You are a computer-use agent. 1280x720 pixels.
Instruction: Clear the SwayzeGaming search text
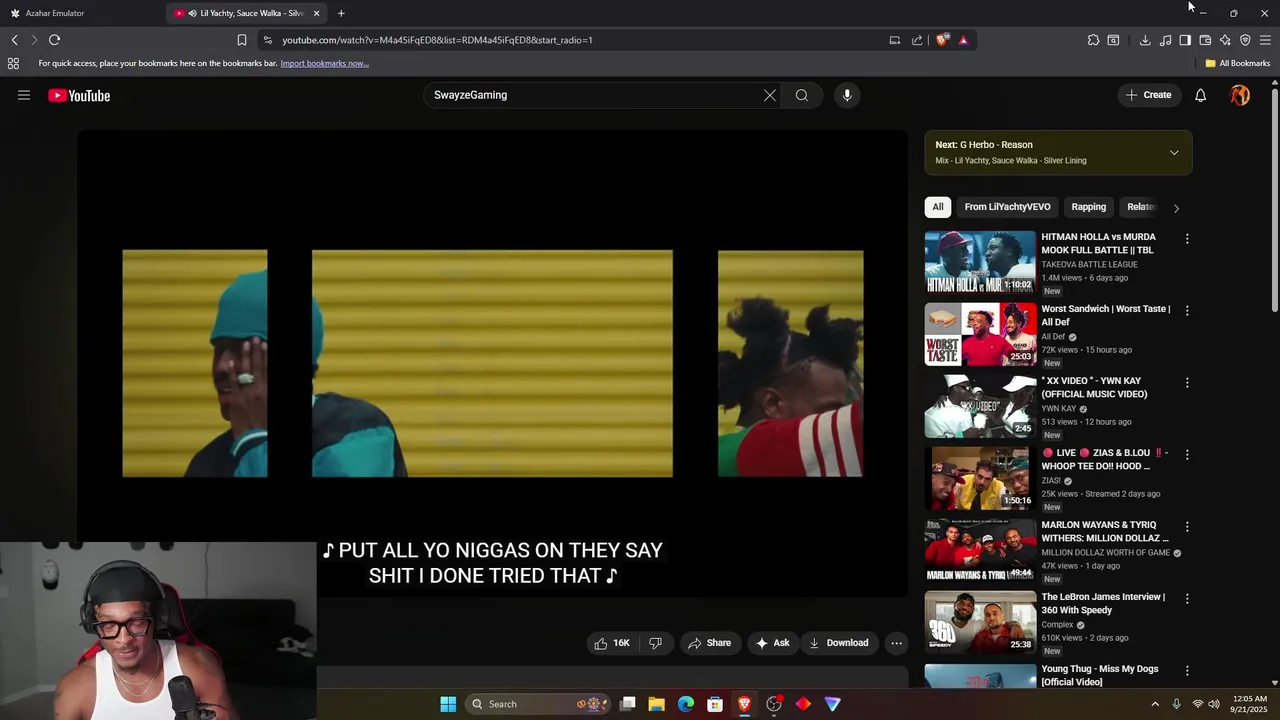point(770,95)
